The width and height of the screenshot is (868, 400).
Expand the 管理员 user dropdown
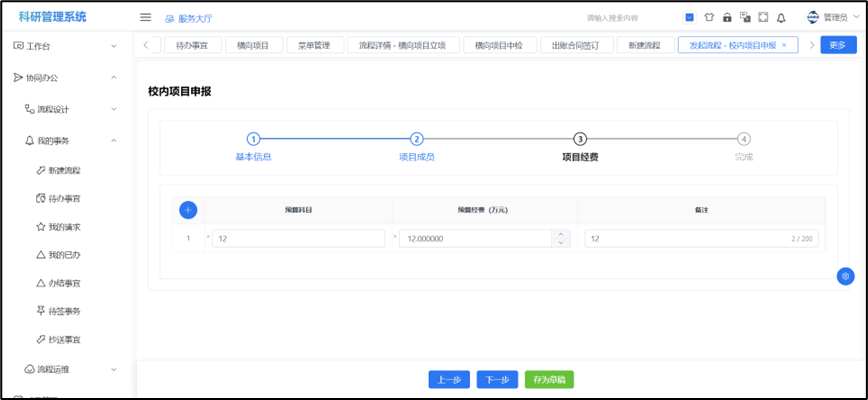coord(829,17)
